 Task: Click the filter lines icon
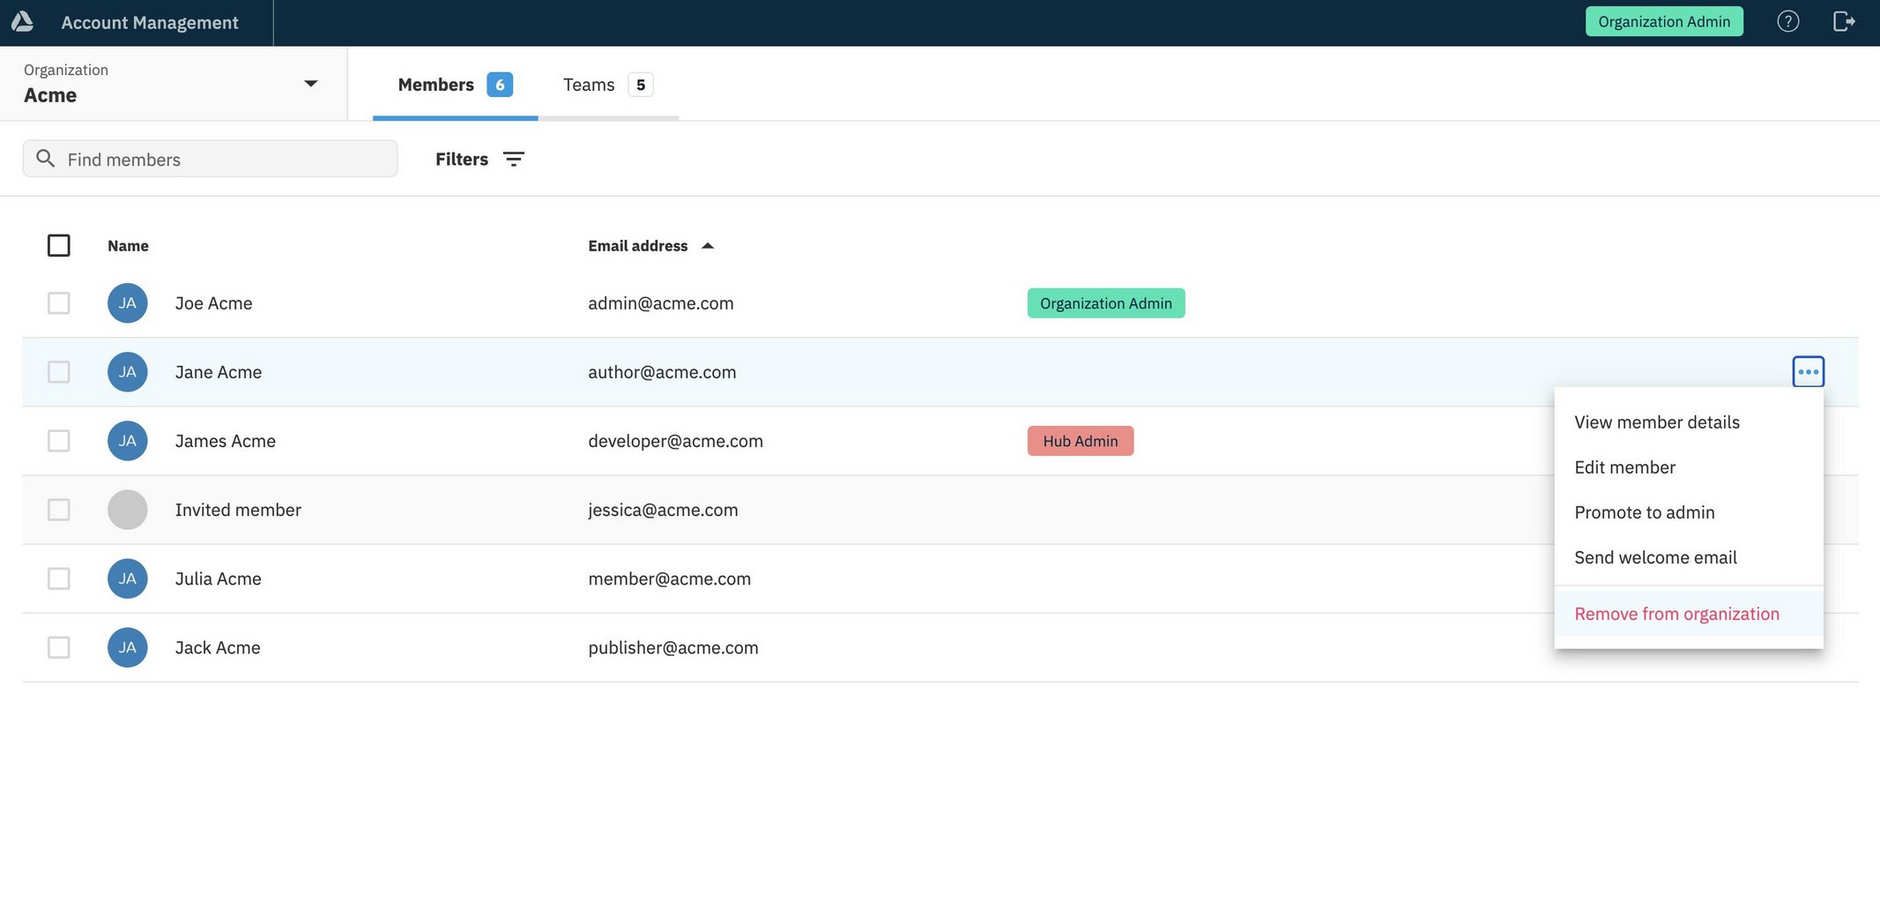pos(513,159)
